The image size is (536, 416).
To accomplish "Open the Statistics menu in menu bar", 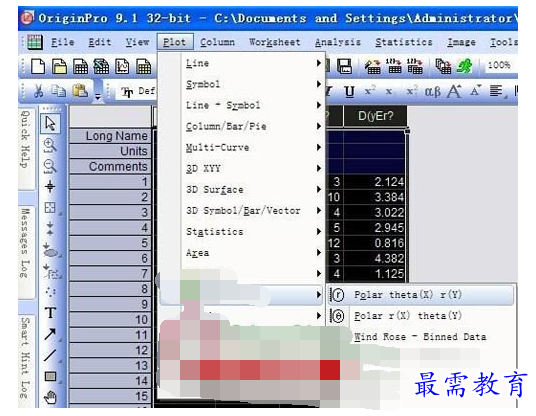I will [404, 42].
